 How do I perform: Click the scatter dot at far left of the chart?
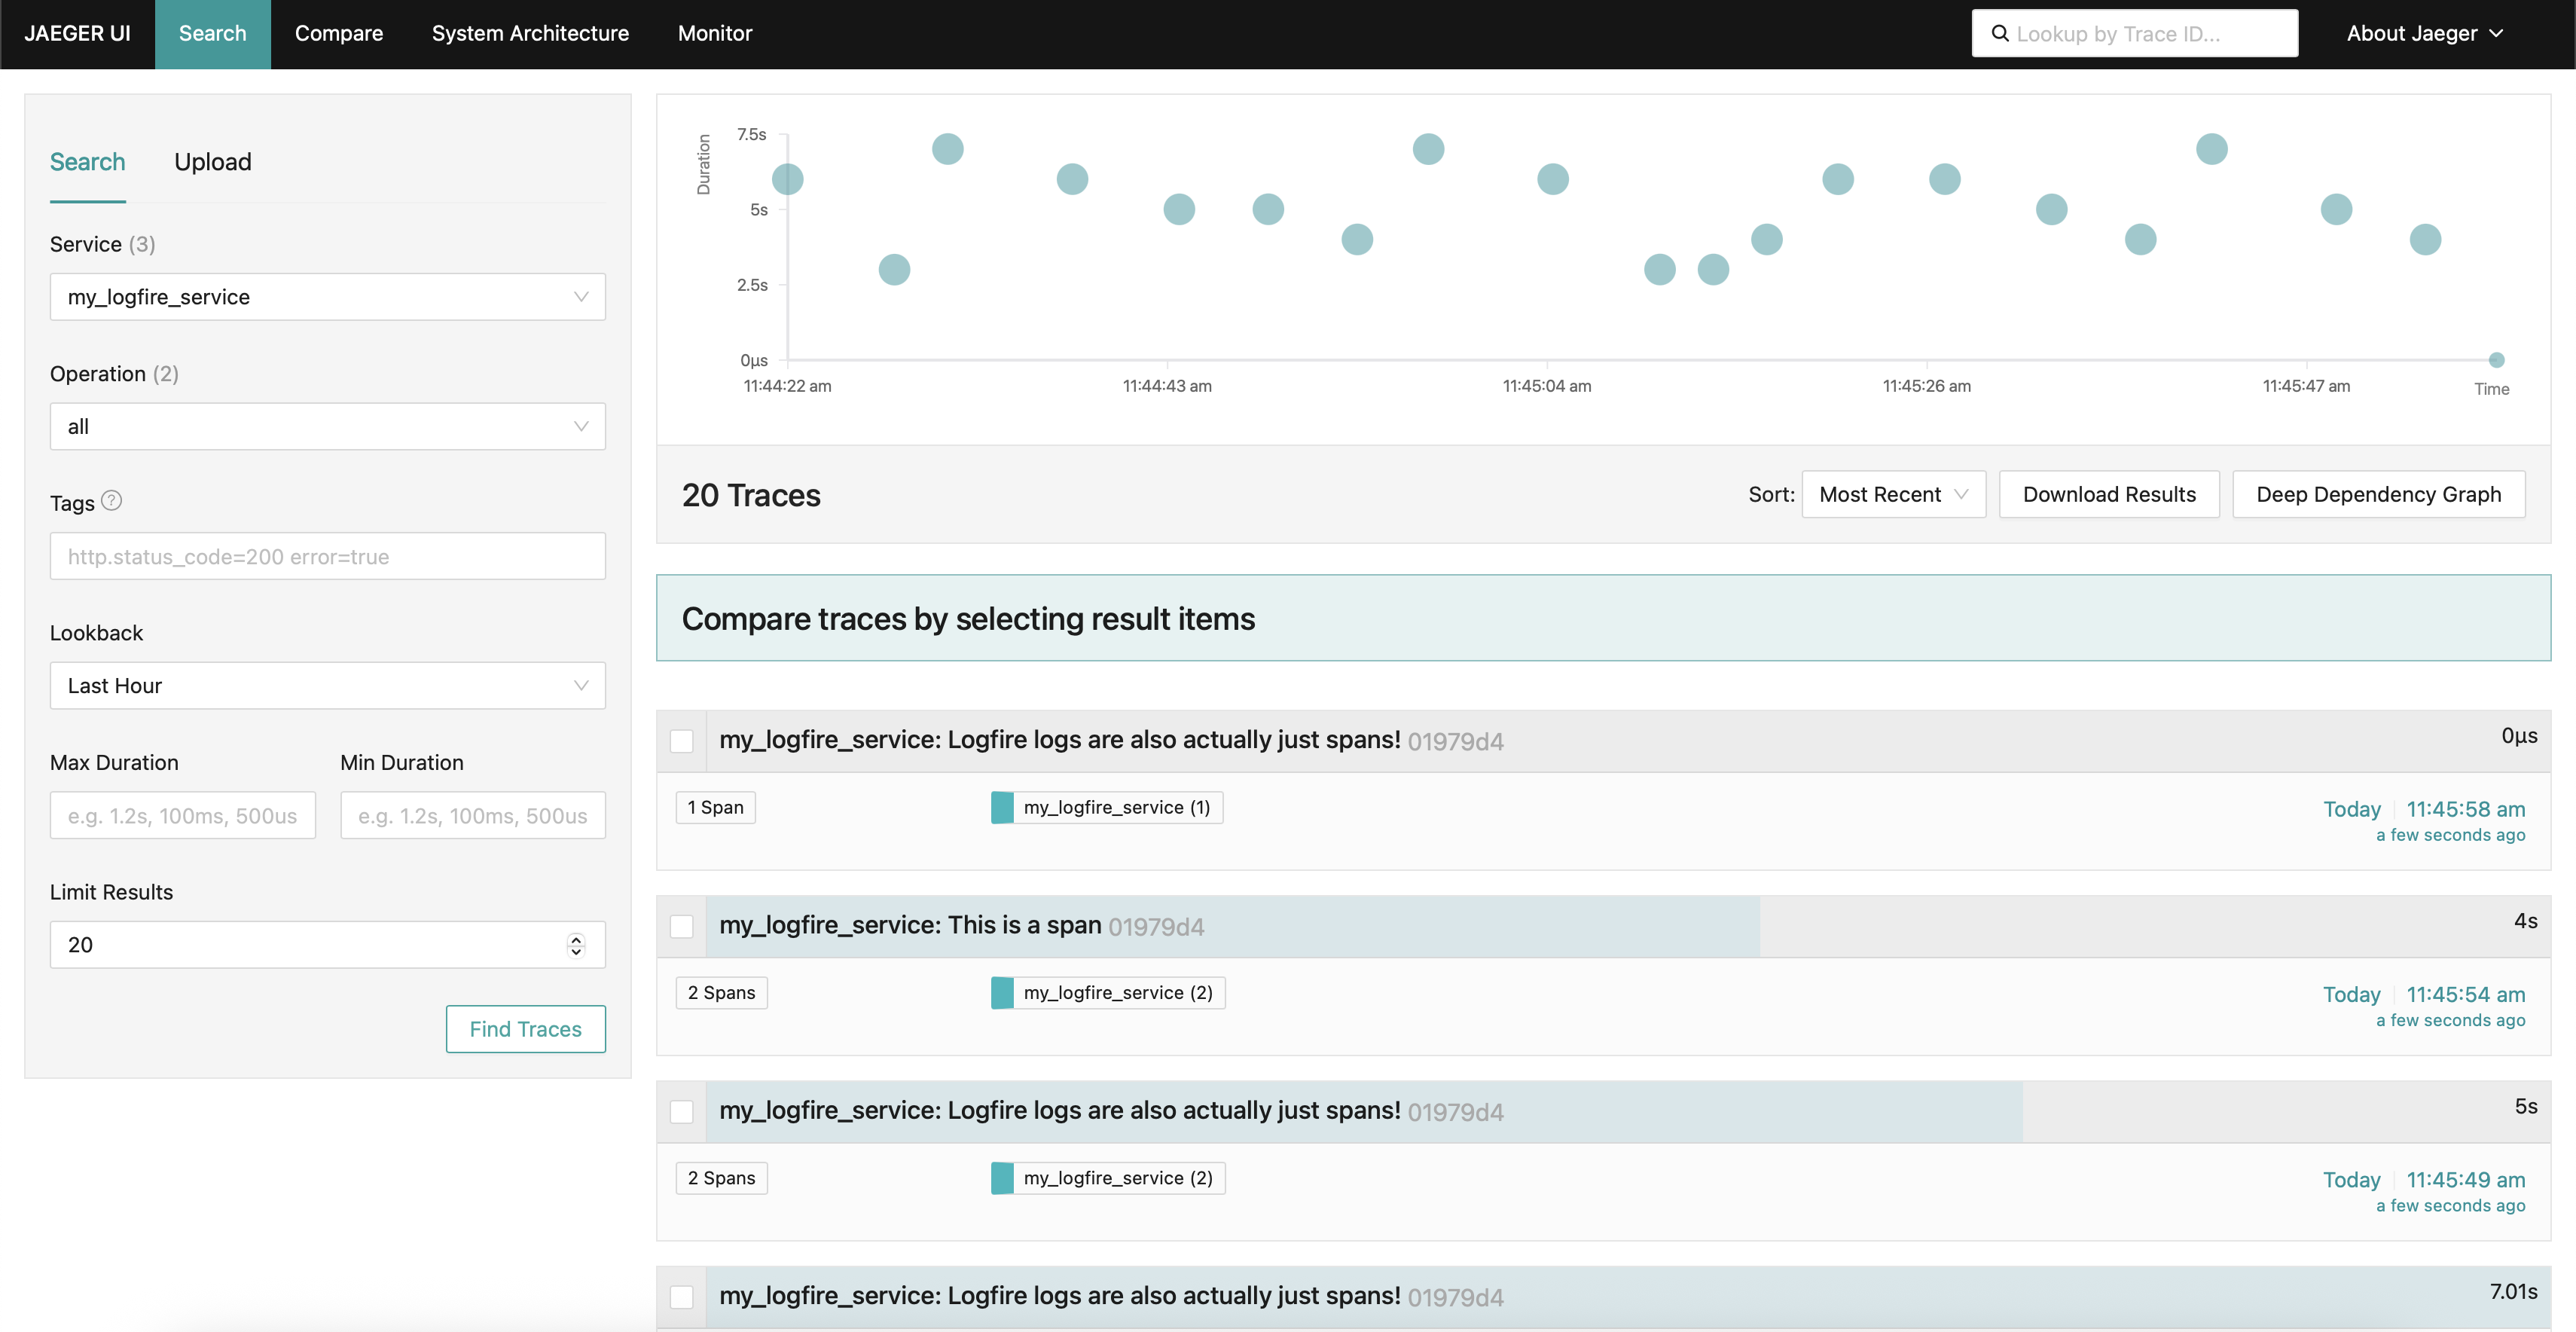[x=788, y=179]
